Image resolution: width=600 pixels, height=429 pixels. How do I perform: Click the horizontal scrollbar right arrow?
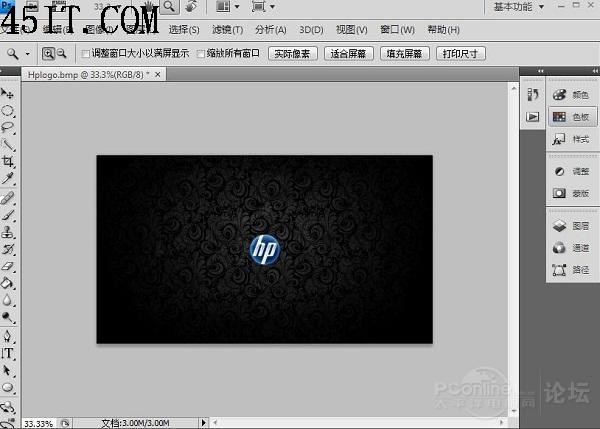(x=501, y=422)
